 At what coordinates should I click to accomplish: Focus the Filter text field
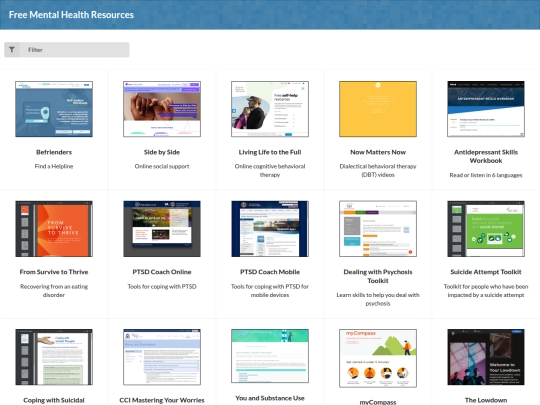point(74,50)
